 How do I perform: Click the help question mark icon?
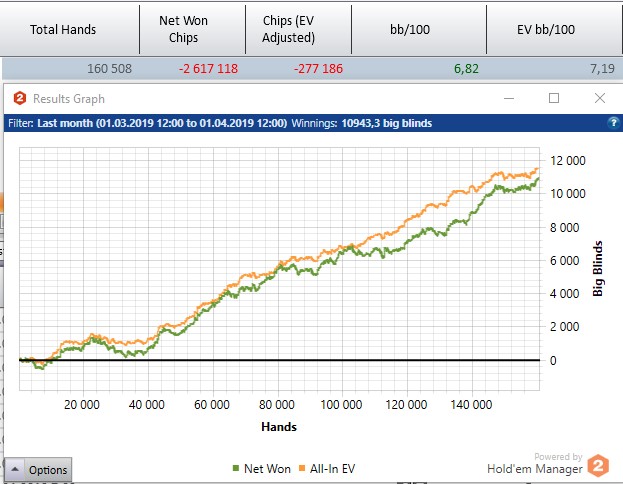613,123
